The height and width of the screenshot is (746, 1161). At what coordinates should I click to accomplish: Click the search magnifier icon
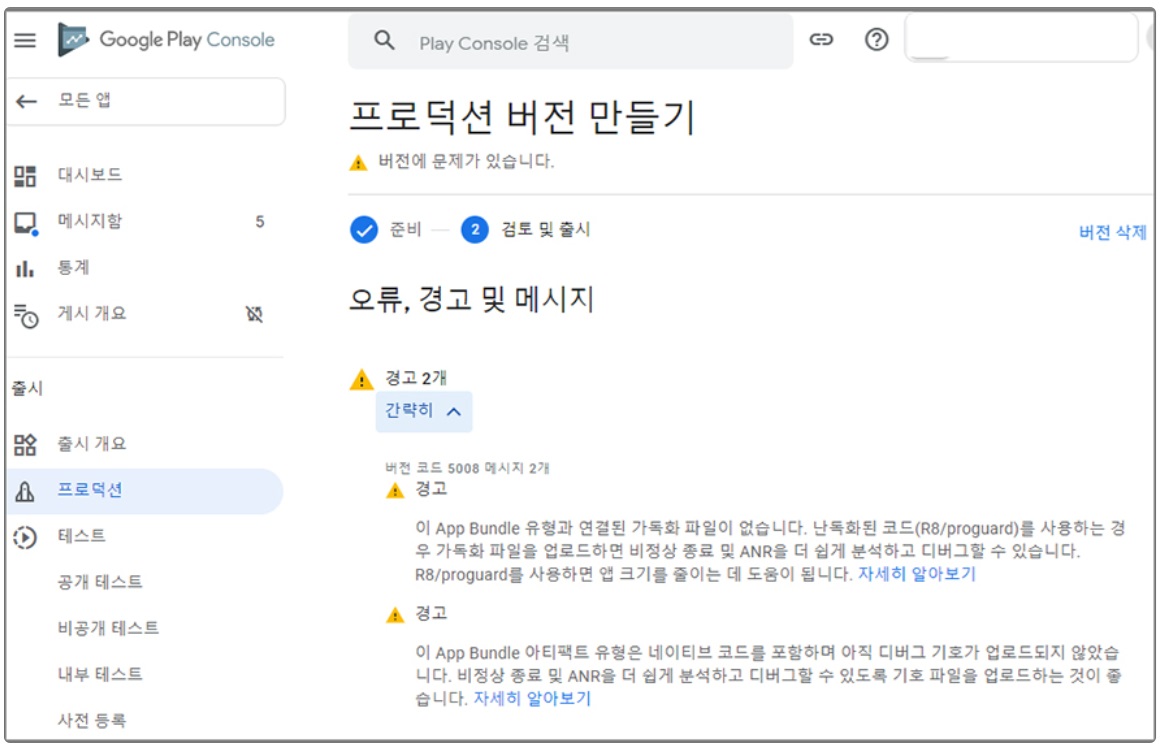(x=384, y=40)
